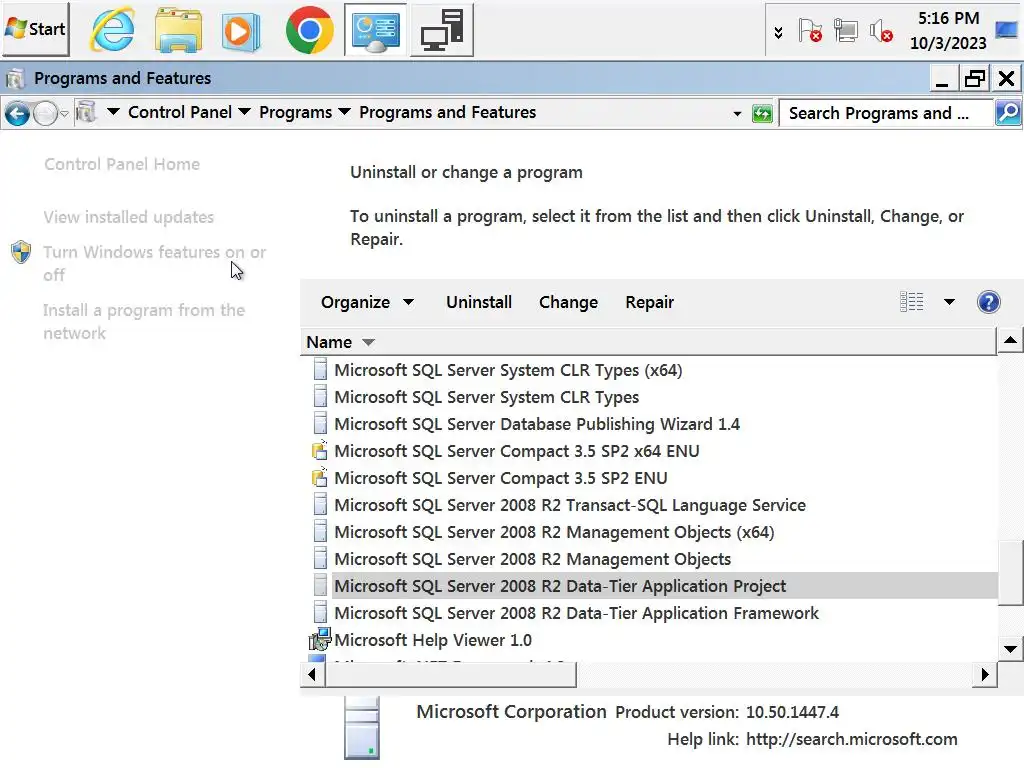Expand dropdown arrow after Control Panel breadcrumb
Viewport: 1024px width, 768px height.
tap(244, 112)
